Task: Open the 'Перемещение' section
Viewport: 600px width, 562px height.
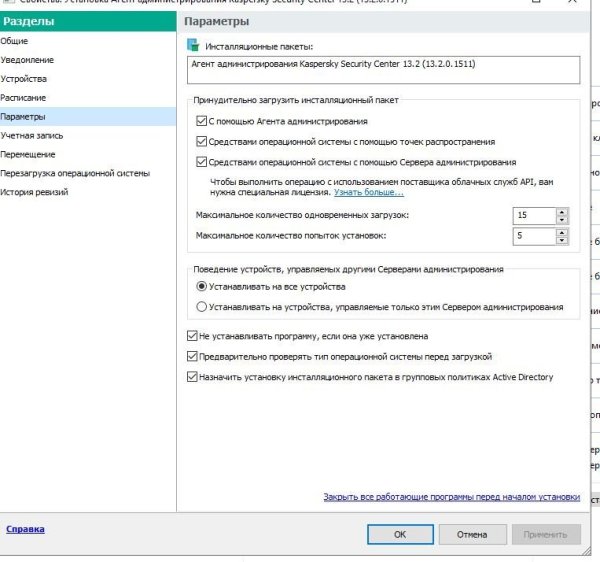Action: 88,154
